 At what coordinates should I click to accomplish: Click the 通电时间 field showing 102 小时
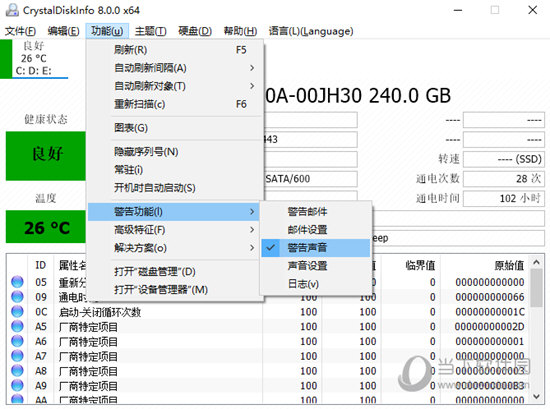(x=504, y=199)
